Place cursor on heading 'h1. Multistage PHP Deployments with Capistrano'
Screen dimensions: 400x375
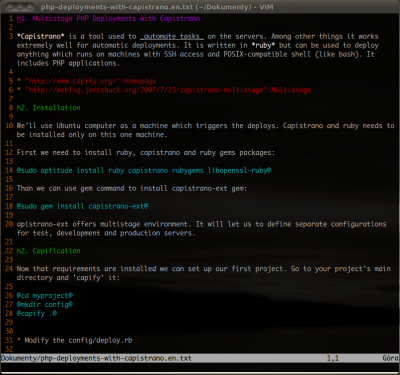pyautogui.click(x=108, y=19)
